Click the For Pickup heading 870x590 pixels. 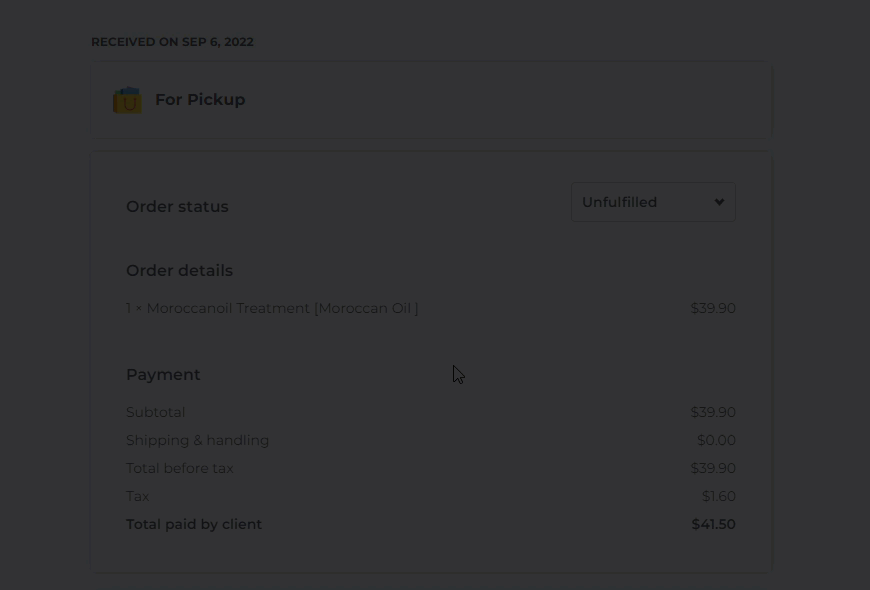click(x=200, y=99)
